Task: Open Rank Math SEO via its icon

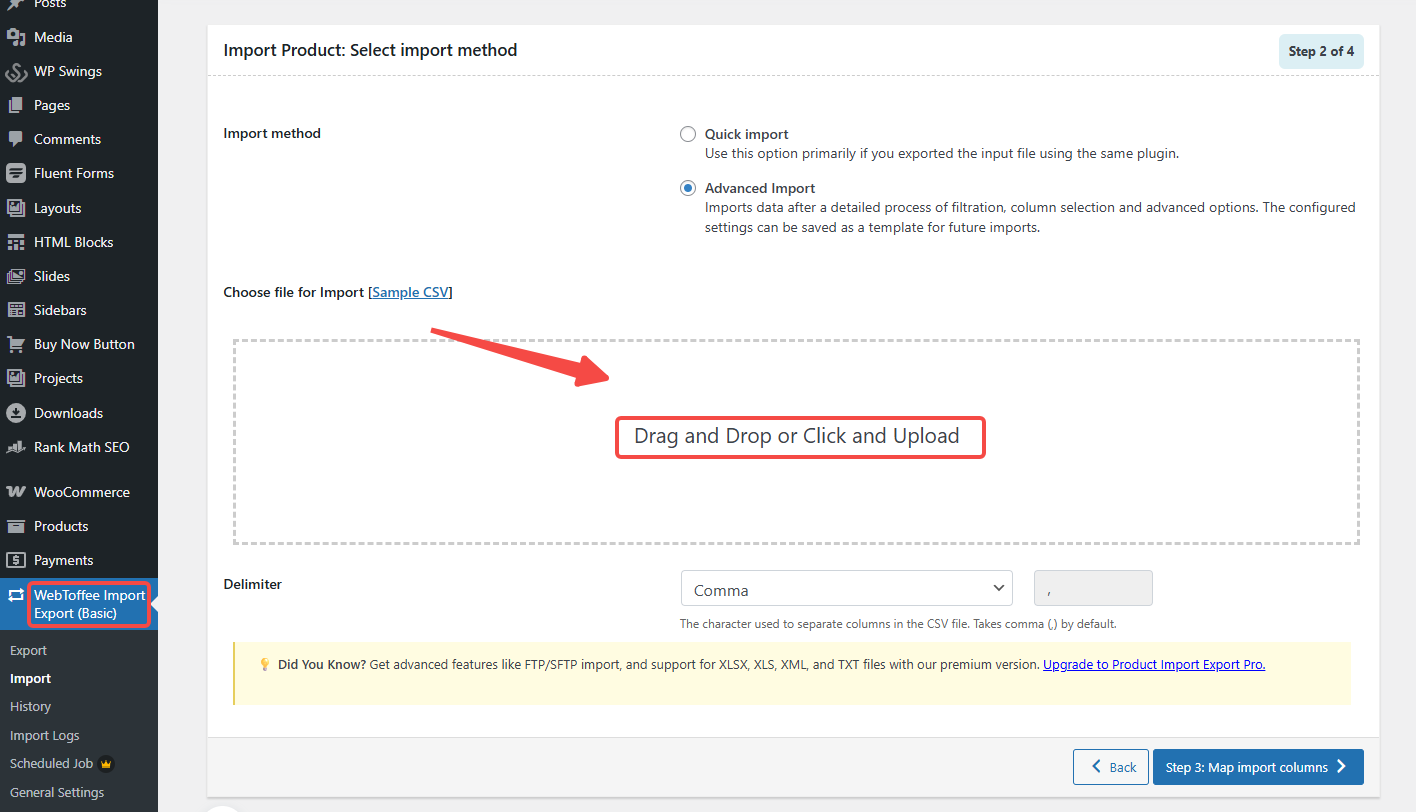Action: click(16, 447)
